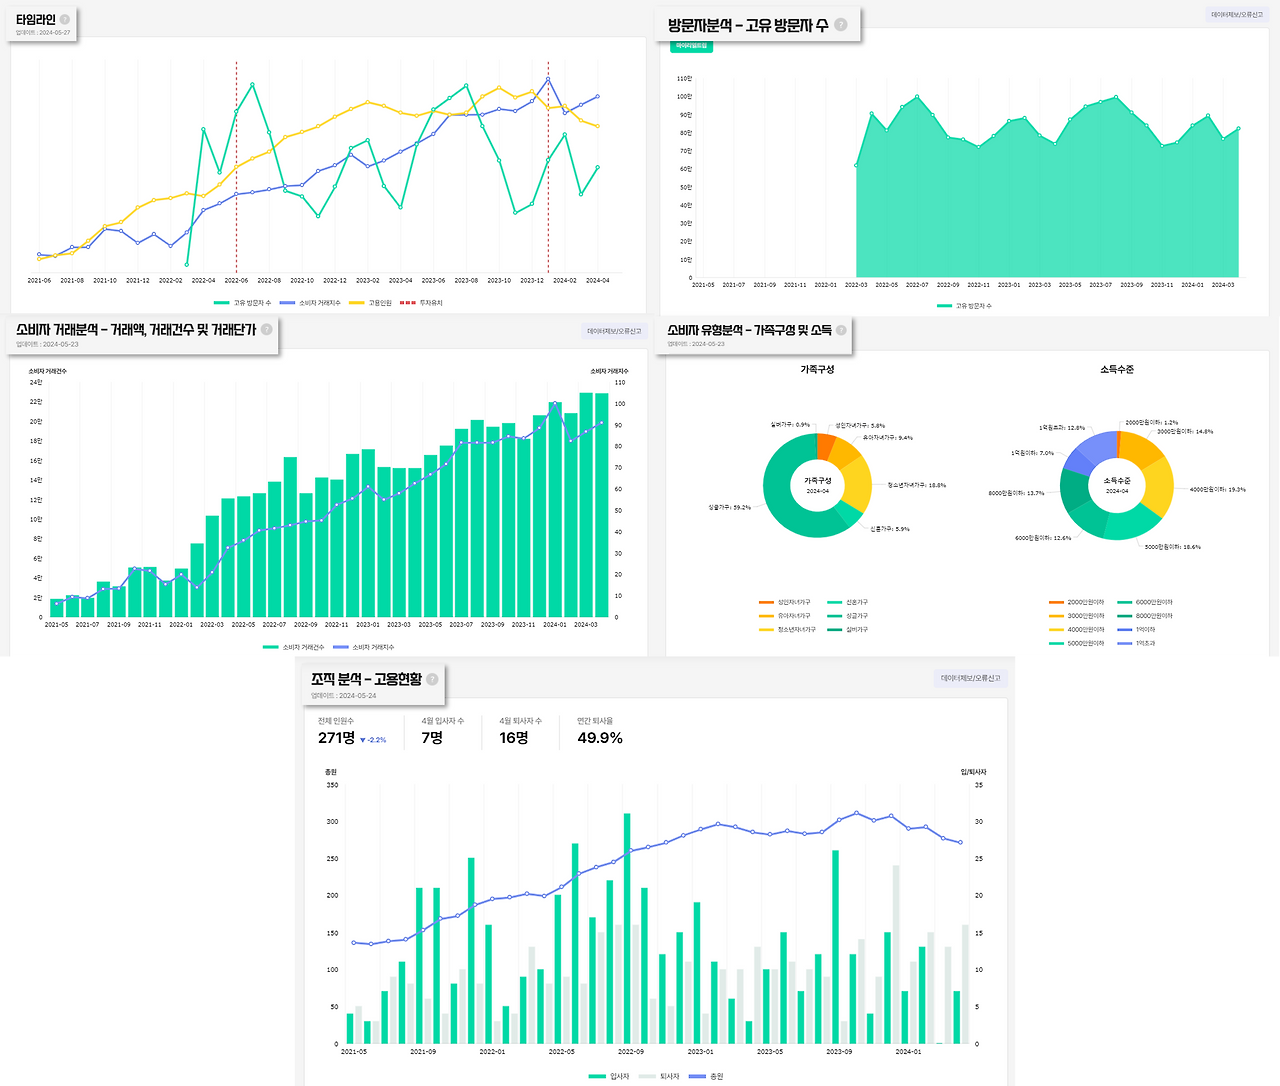Toggle the 투자유치 legend entry in the timeline chart
Image resolution: width=1280 pixels, height=1086 pixels.
(421, 303)
